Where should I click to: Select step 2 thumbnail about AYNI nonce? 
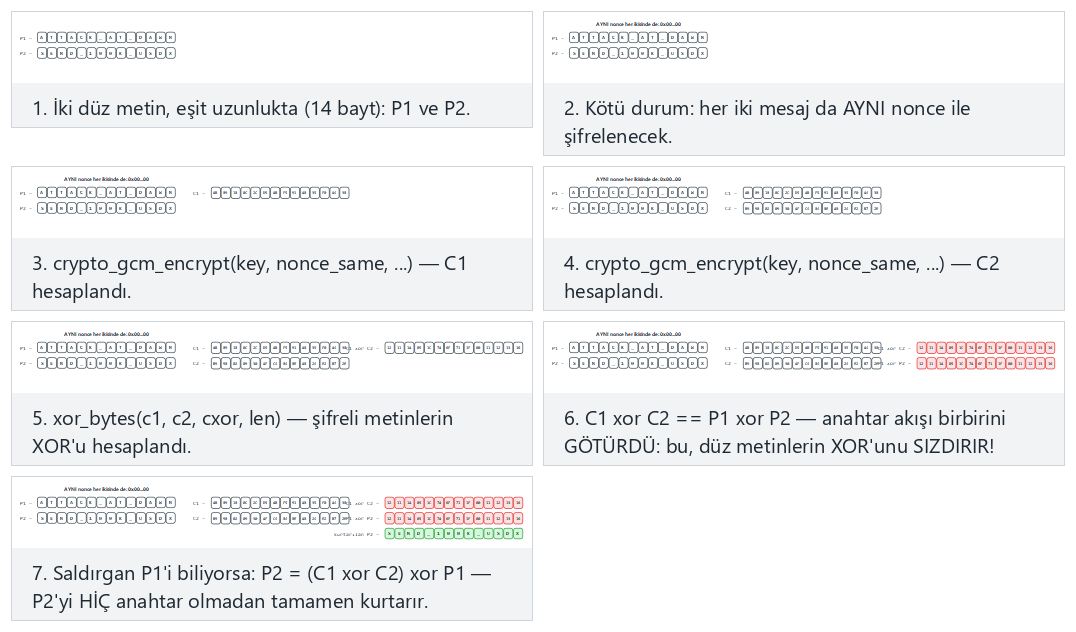click(x=804, y=48)
